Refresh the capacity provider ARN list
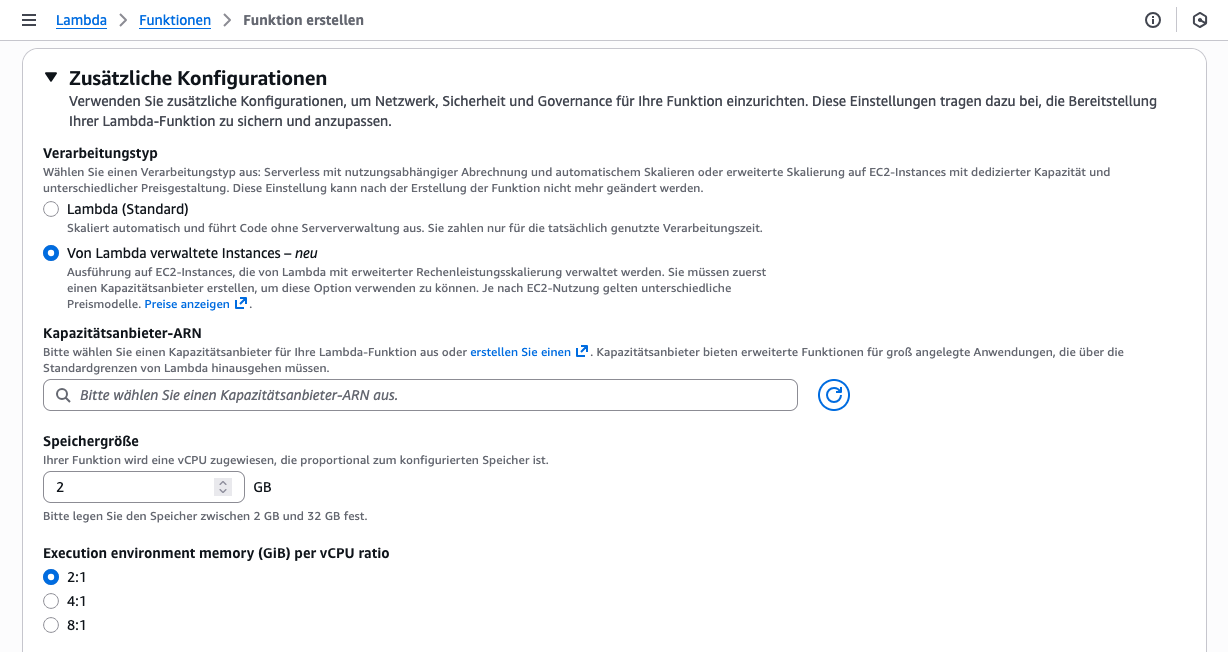The height and width of the screenshot is (652, 1228). tap(833, 395)
